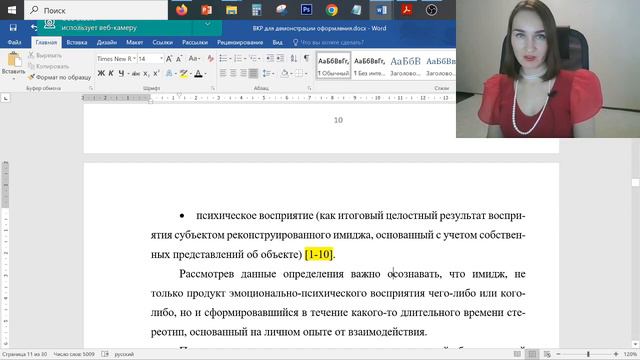Viewport: 640px width, 360px height.
Task: Open Font dialog launcher in Шрифт group
Action: point(213,88)
